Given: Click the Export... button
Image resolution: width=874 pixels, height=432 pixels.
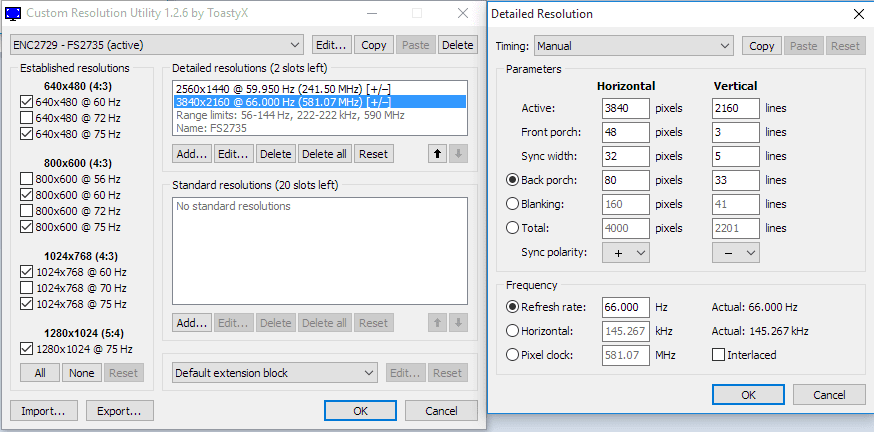Looking at the screenshot, I should point(119,411).
